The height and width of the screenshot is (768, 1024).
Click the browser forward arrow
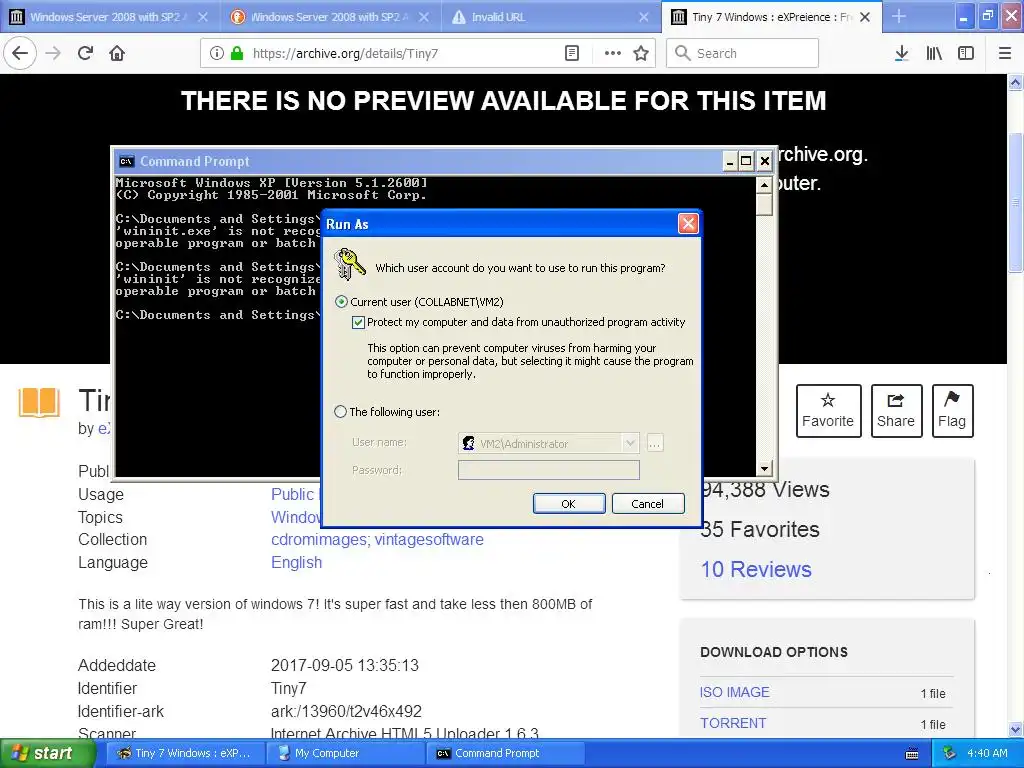pyautogui.click(x=53, y=53)
